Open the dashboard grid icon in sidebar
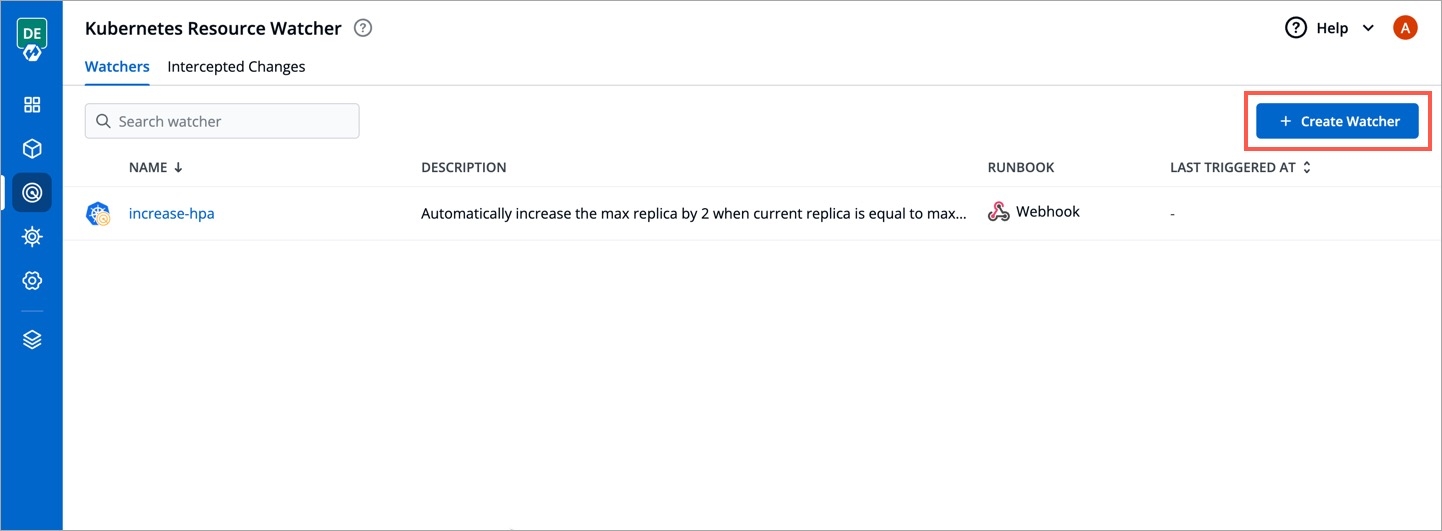1442x531 pixels. [x=32, y=105]
